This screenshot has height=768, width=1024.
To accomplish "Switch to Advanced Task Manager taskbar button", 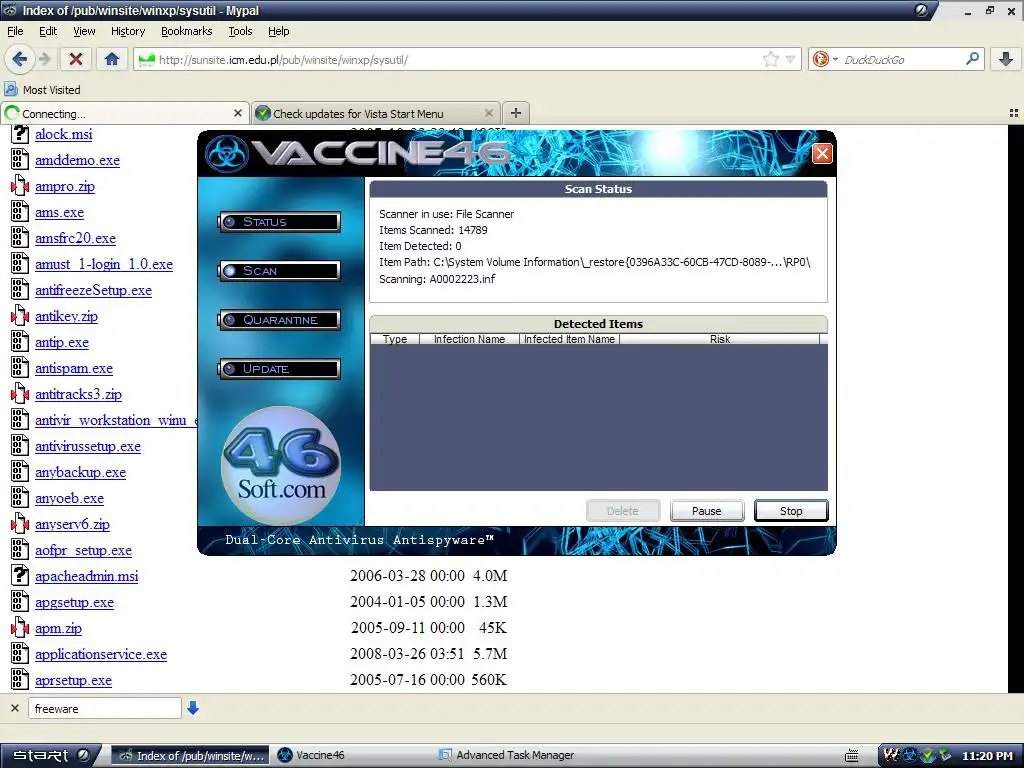I will click(x=507, y=755).
